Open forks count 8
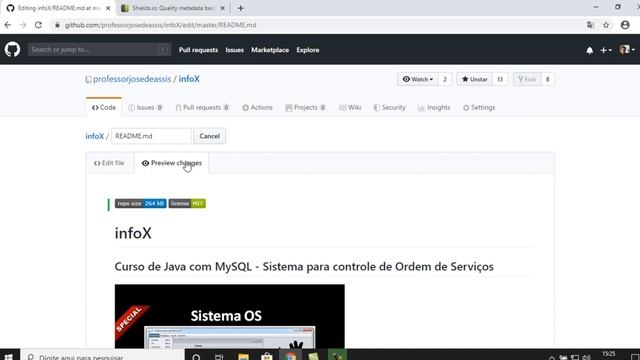This screenshot has width=640, height=360. tap(547, 79)
